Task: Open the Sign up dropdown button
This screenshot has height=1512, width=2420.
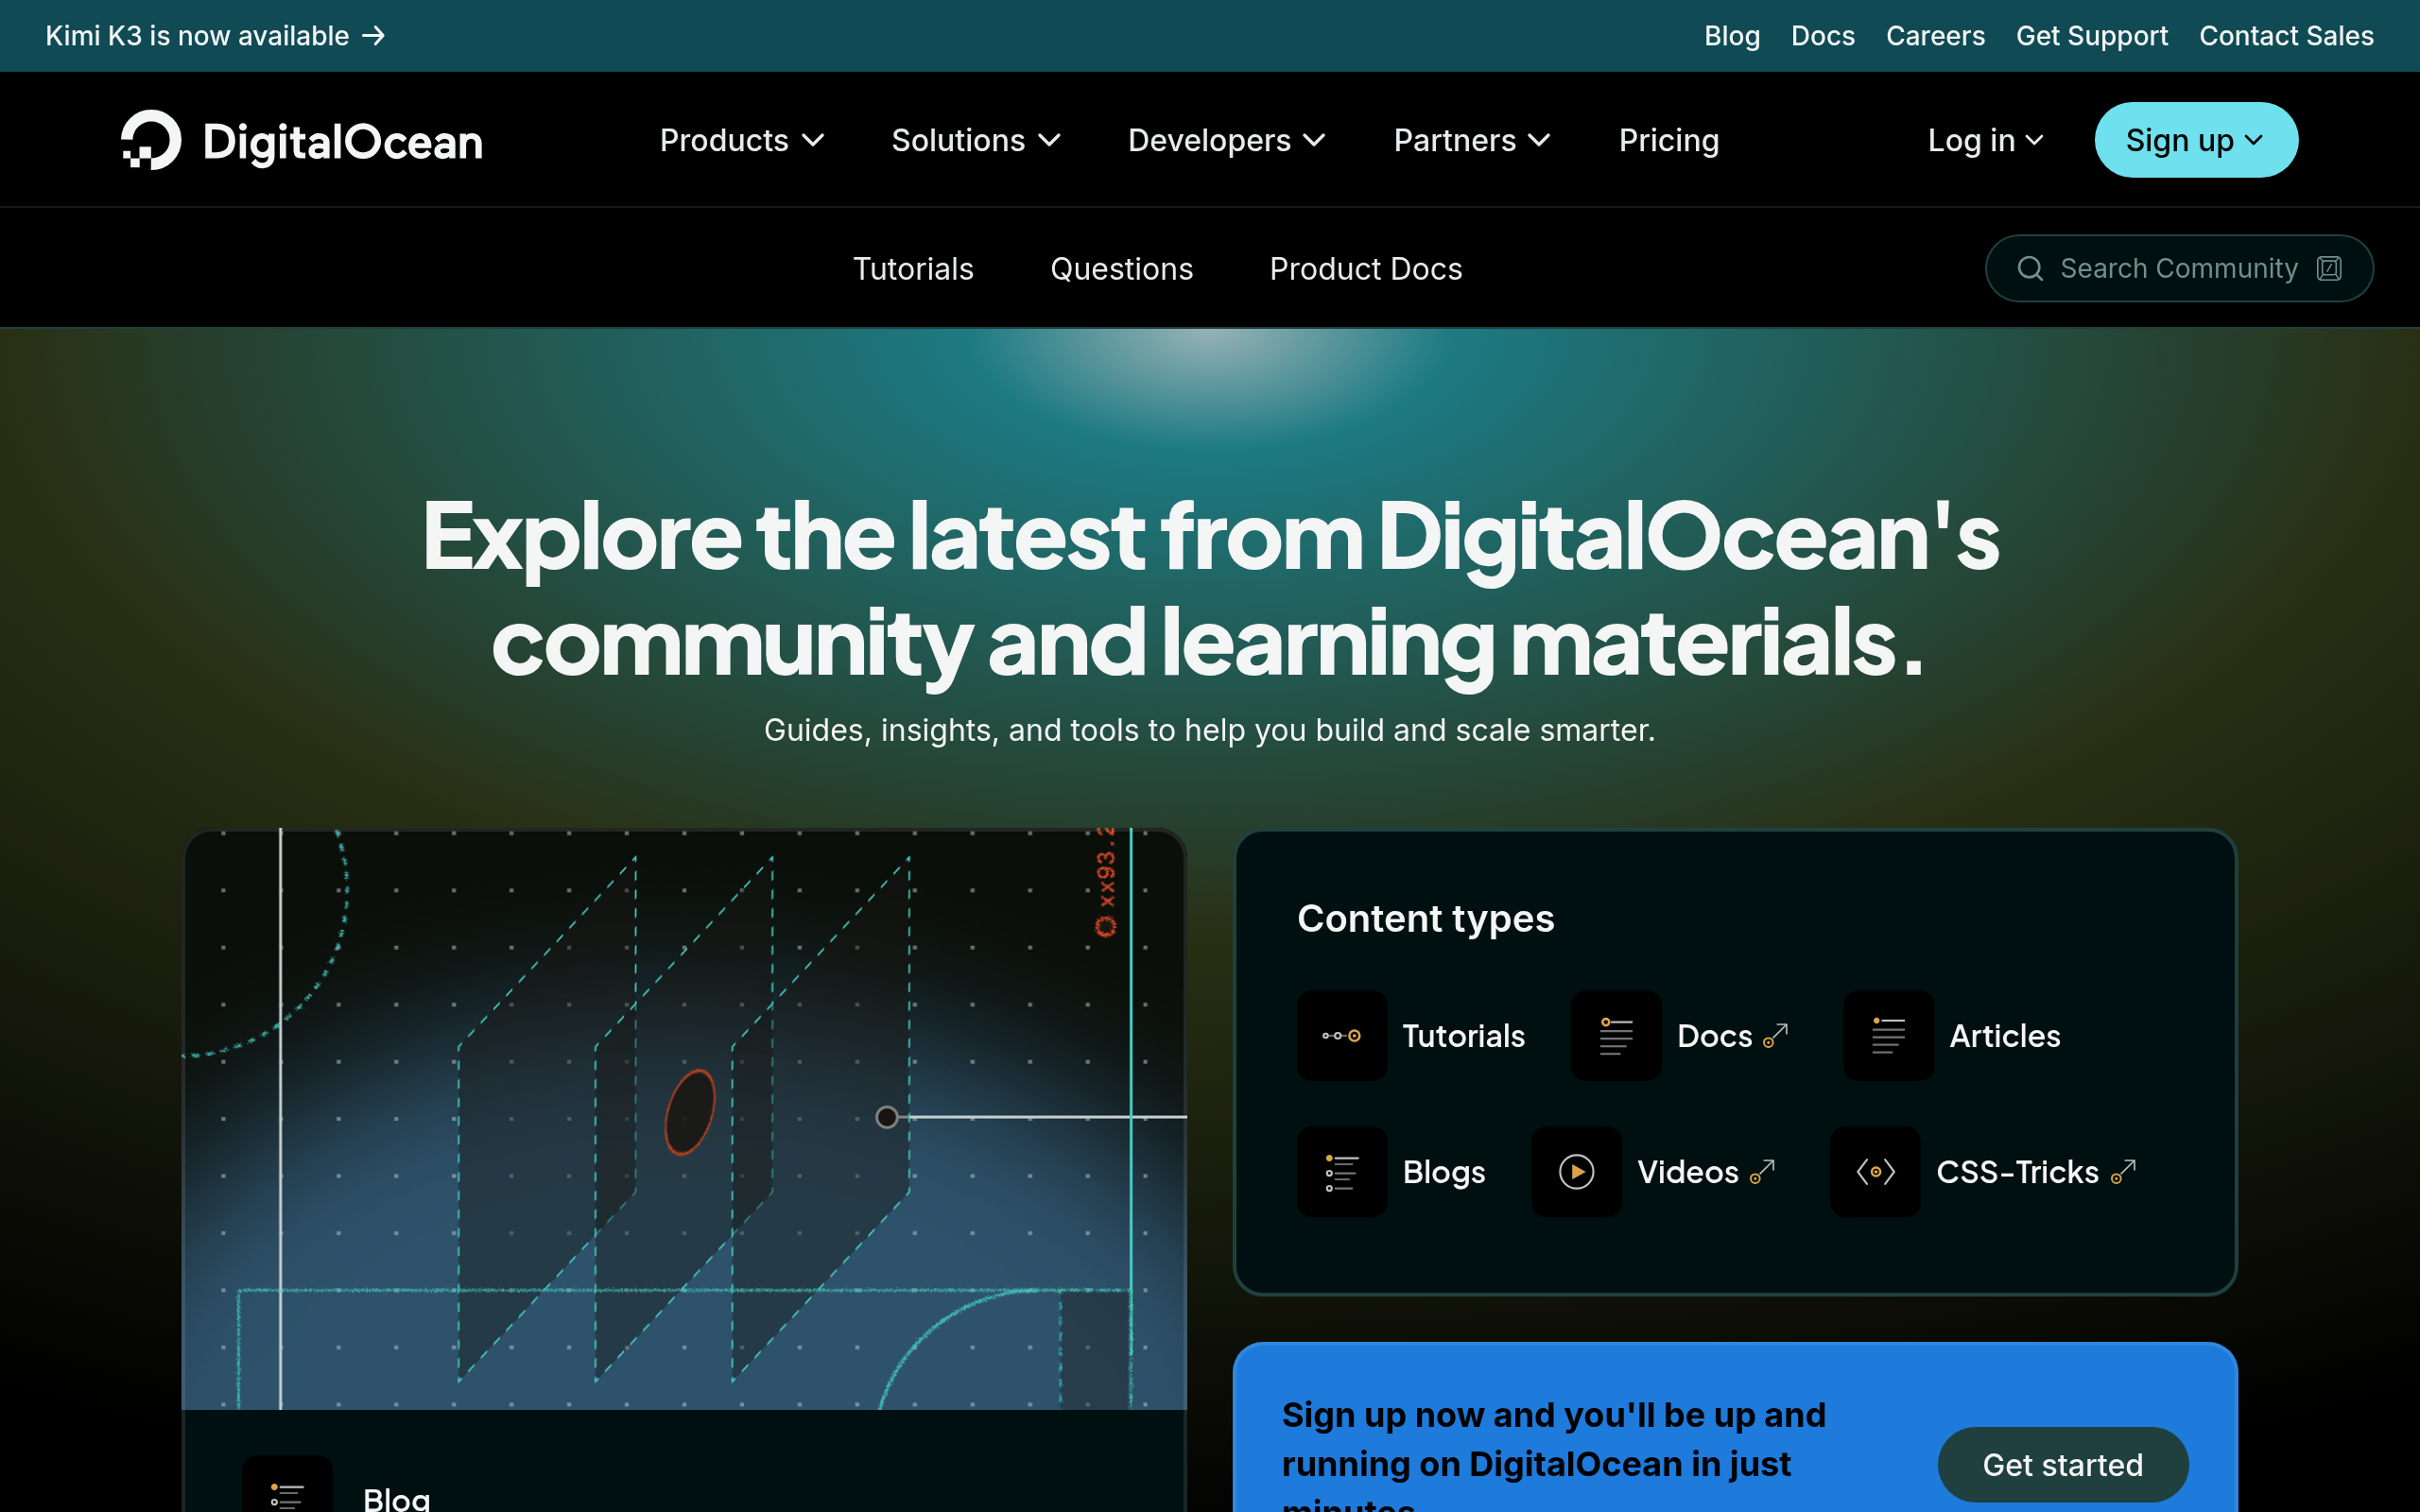Action: (2196, 140)
